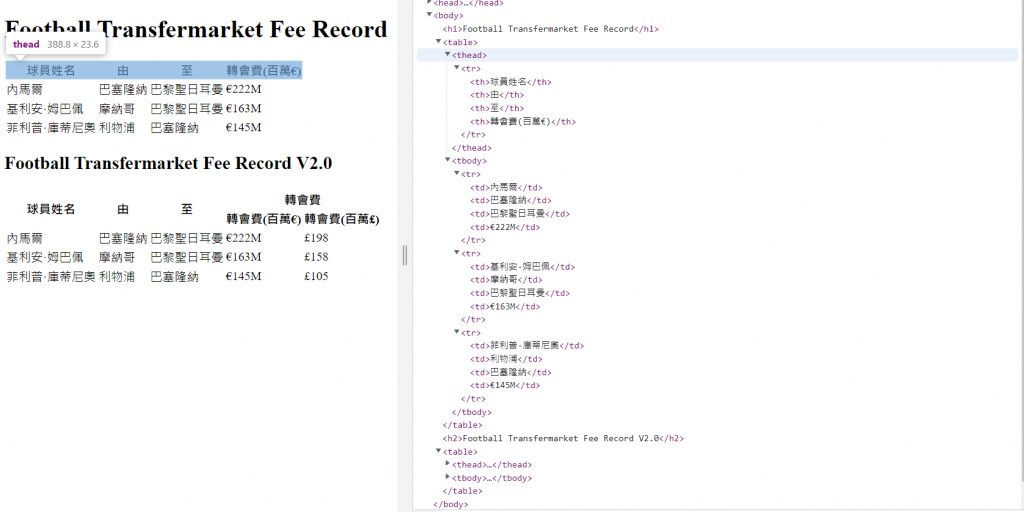Select the td €163M line in DOM tree
The image size is (1024, 512).
505,306
